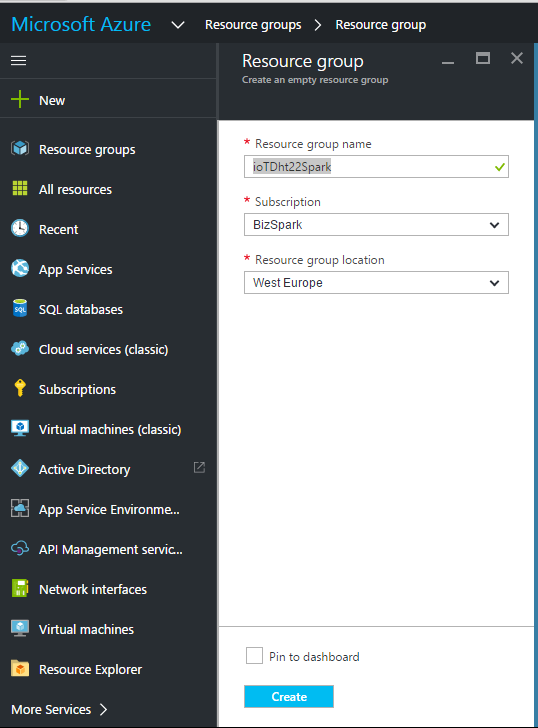This screenshot has width=538, height=728.
Task: Minimize the Resource group blade
Action: tap(448, 62)
